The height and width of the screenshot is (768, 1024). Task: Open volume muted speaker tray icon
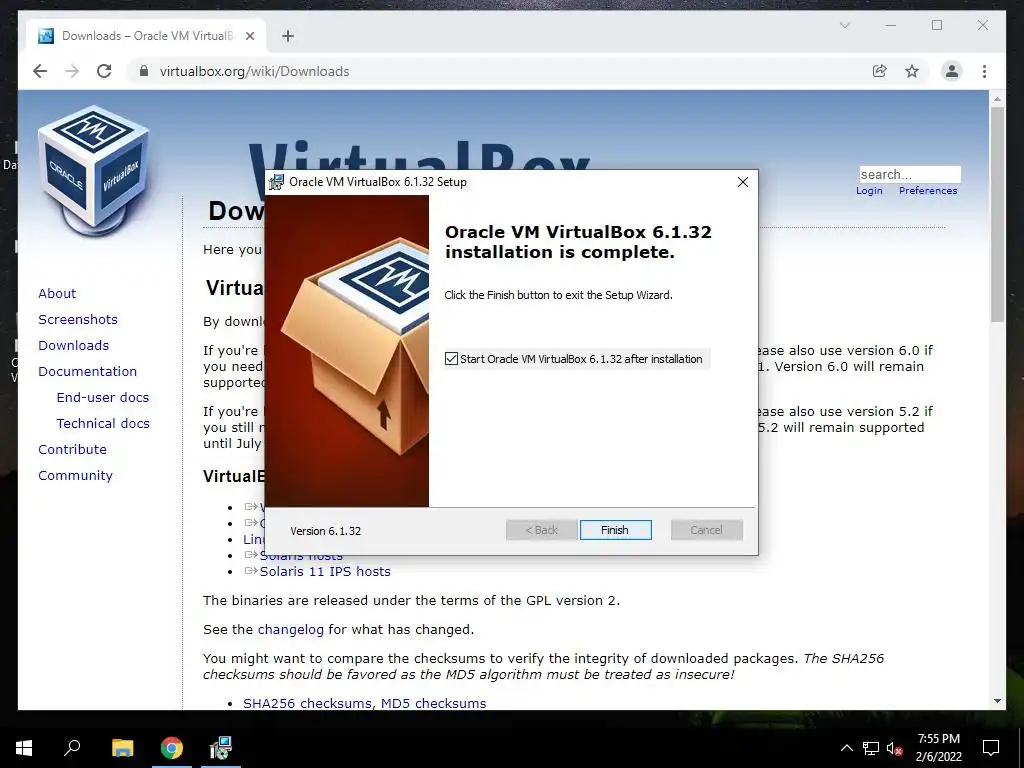click(x=894, y=748)
